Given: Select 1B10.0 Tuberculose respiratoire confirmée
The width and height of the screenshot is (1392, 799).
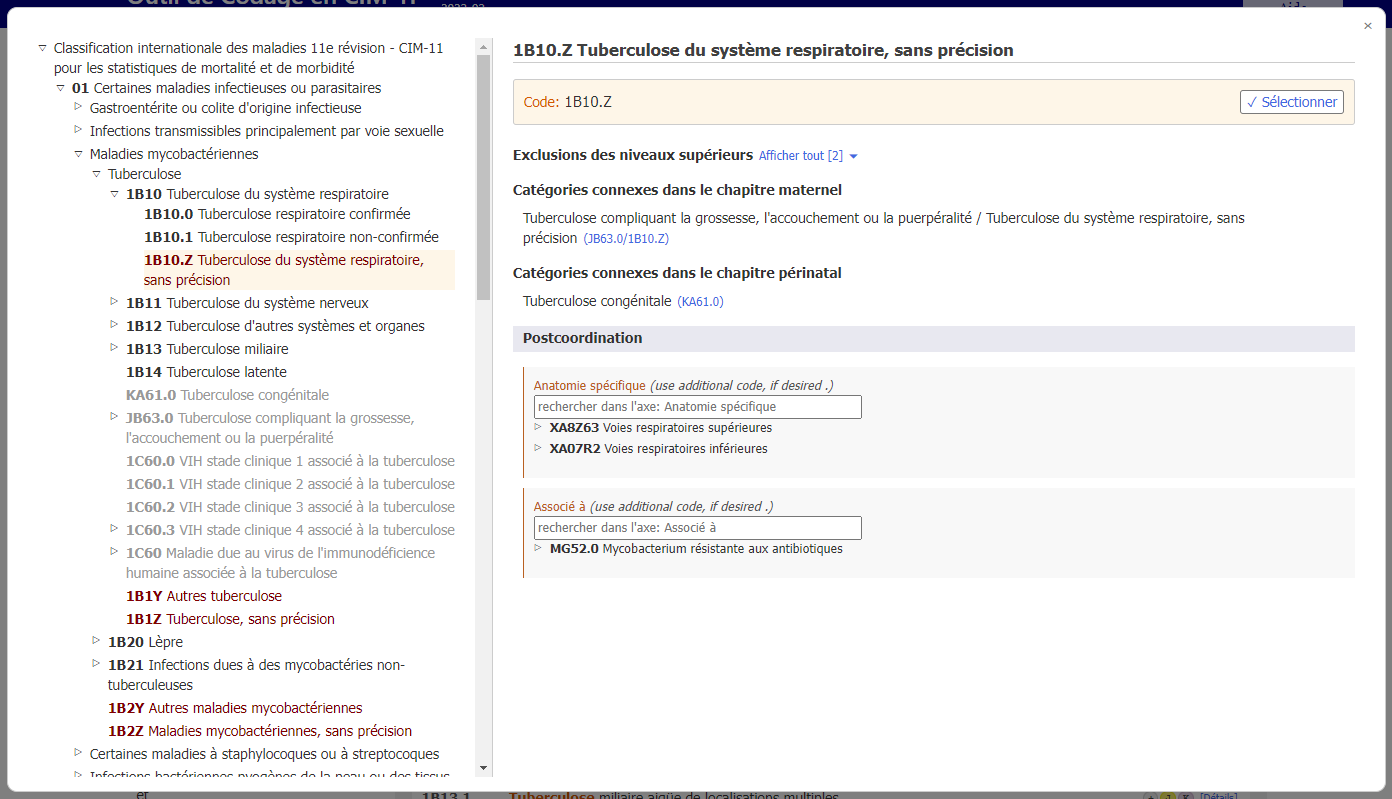Looking at the screenshot, I should 277,214.
